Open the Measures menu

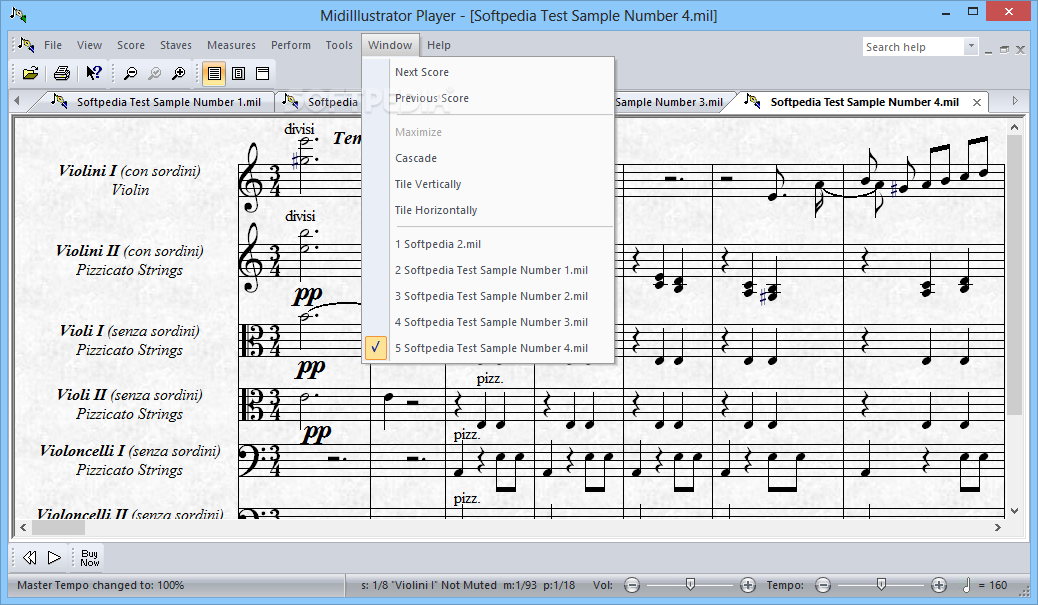pyautogui.click(x=231, y=45)
